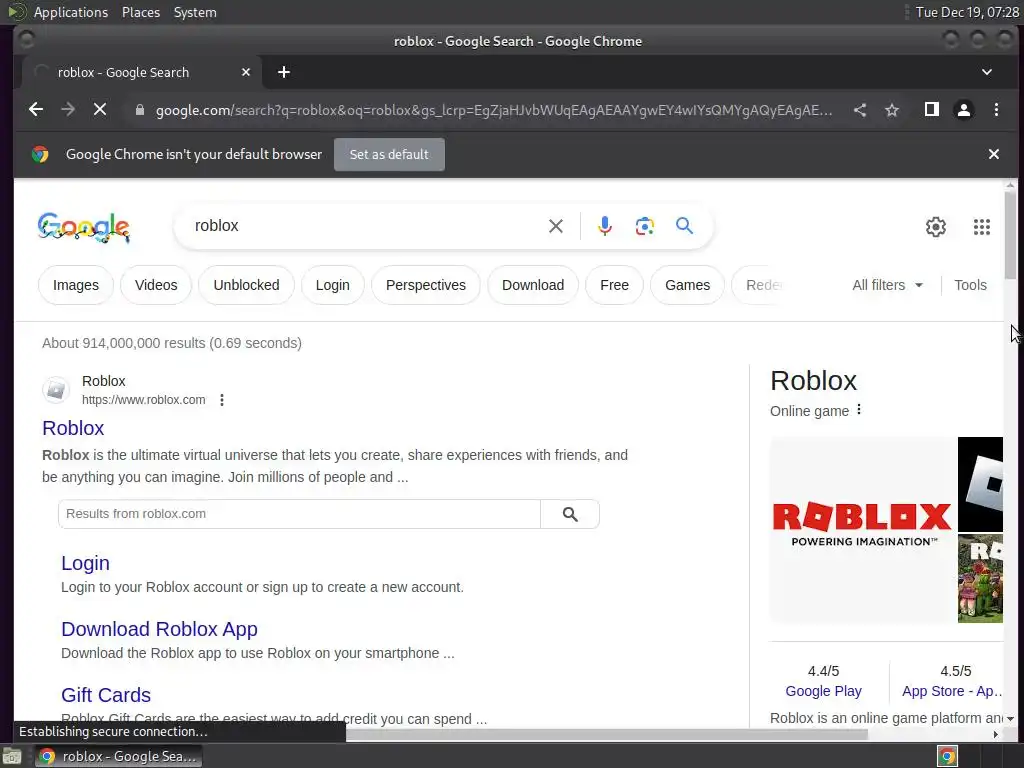Image resolution: width=1024 pixels, height=768 pixels.
Task: Select the Unblocked filter chip
Action: (x=246, y=285)
